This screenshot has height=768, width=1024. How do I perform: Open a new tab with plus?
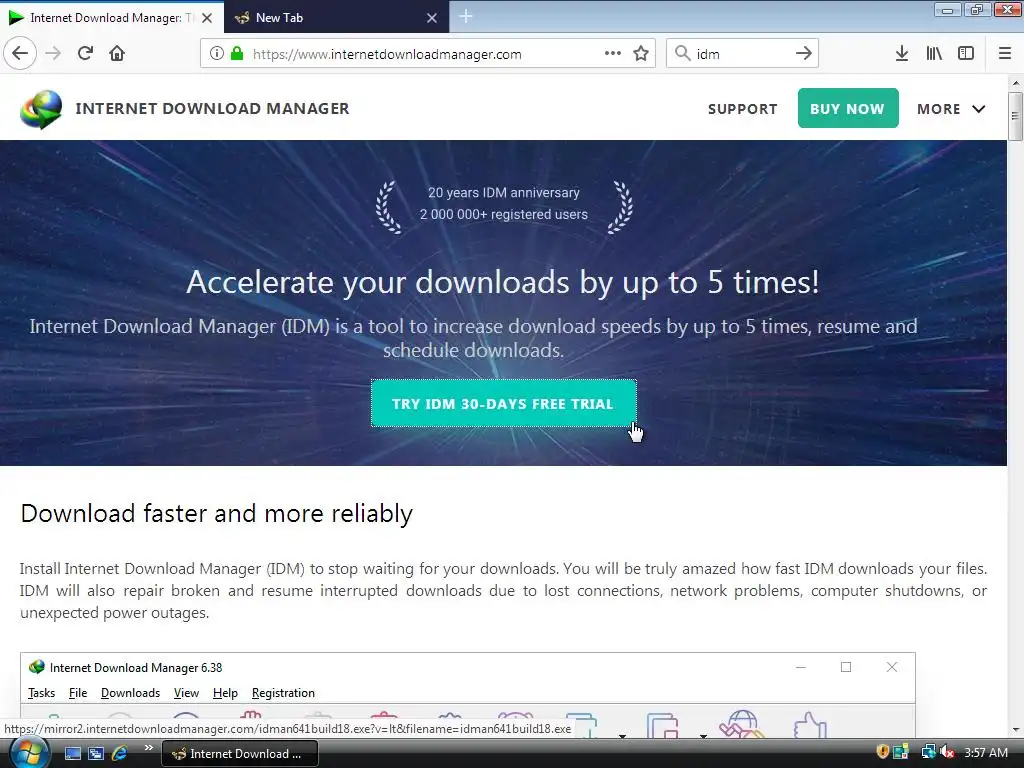(466, 16)
